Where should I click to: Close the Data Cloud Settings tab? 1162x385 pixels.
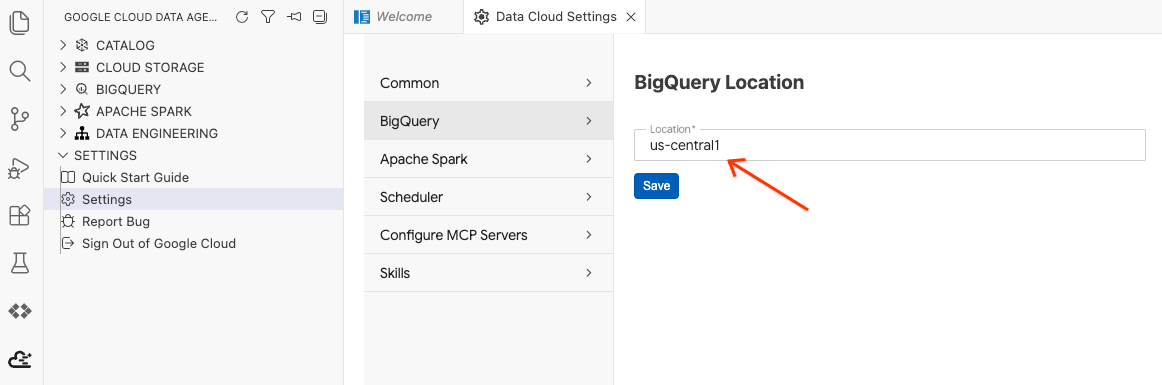(631, 17)
